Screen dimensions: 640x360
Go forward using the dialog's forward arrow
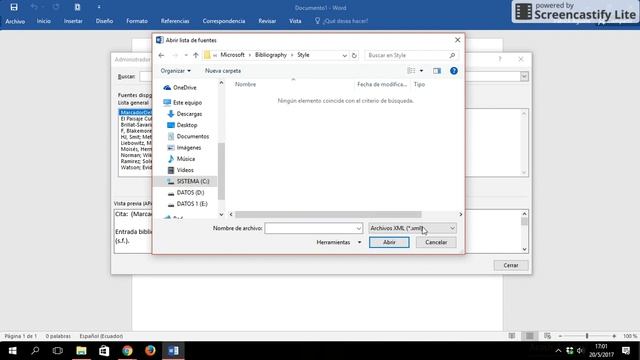click(x=175, y=55)
